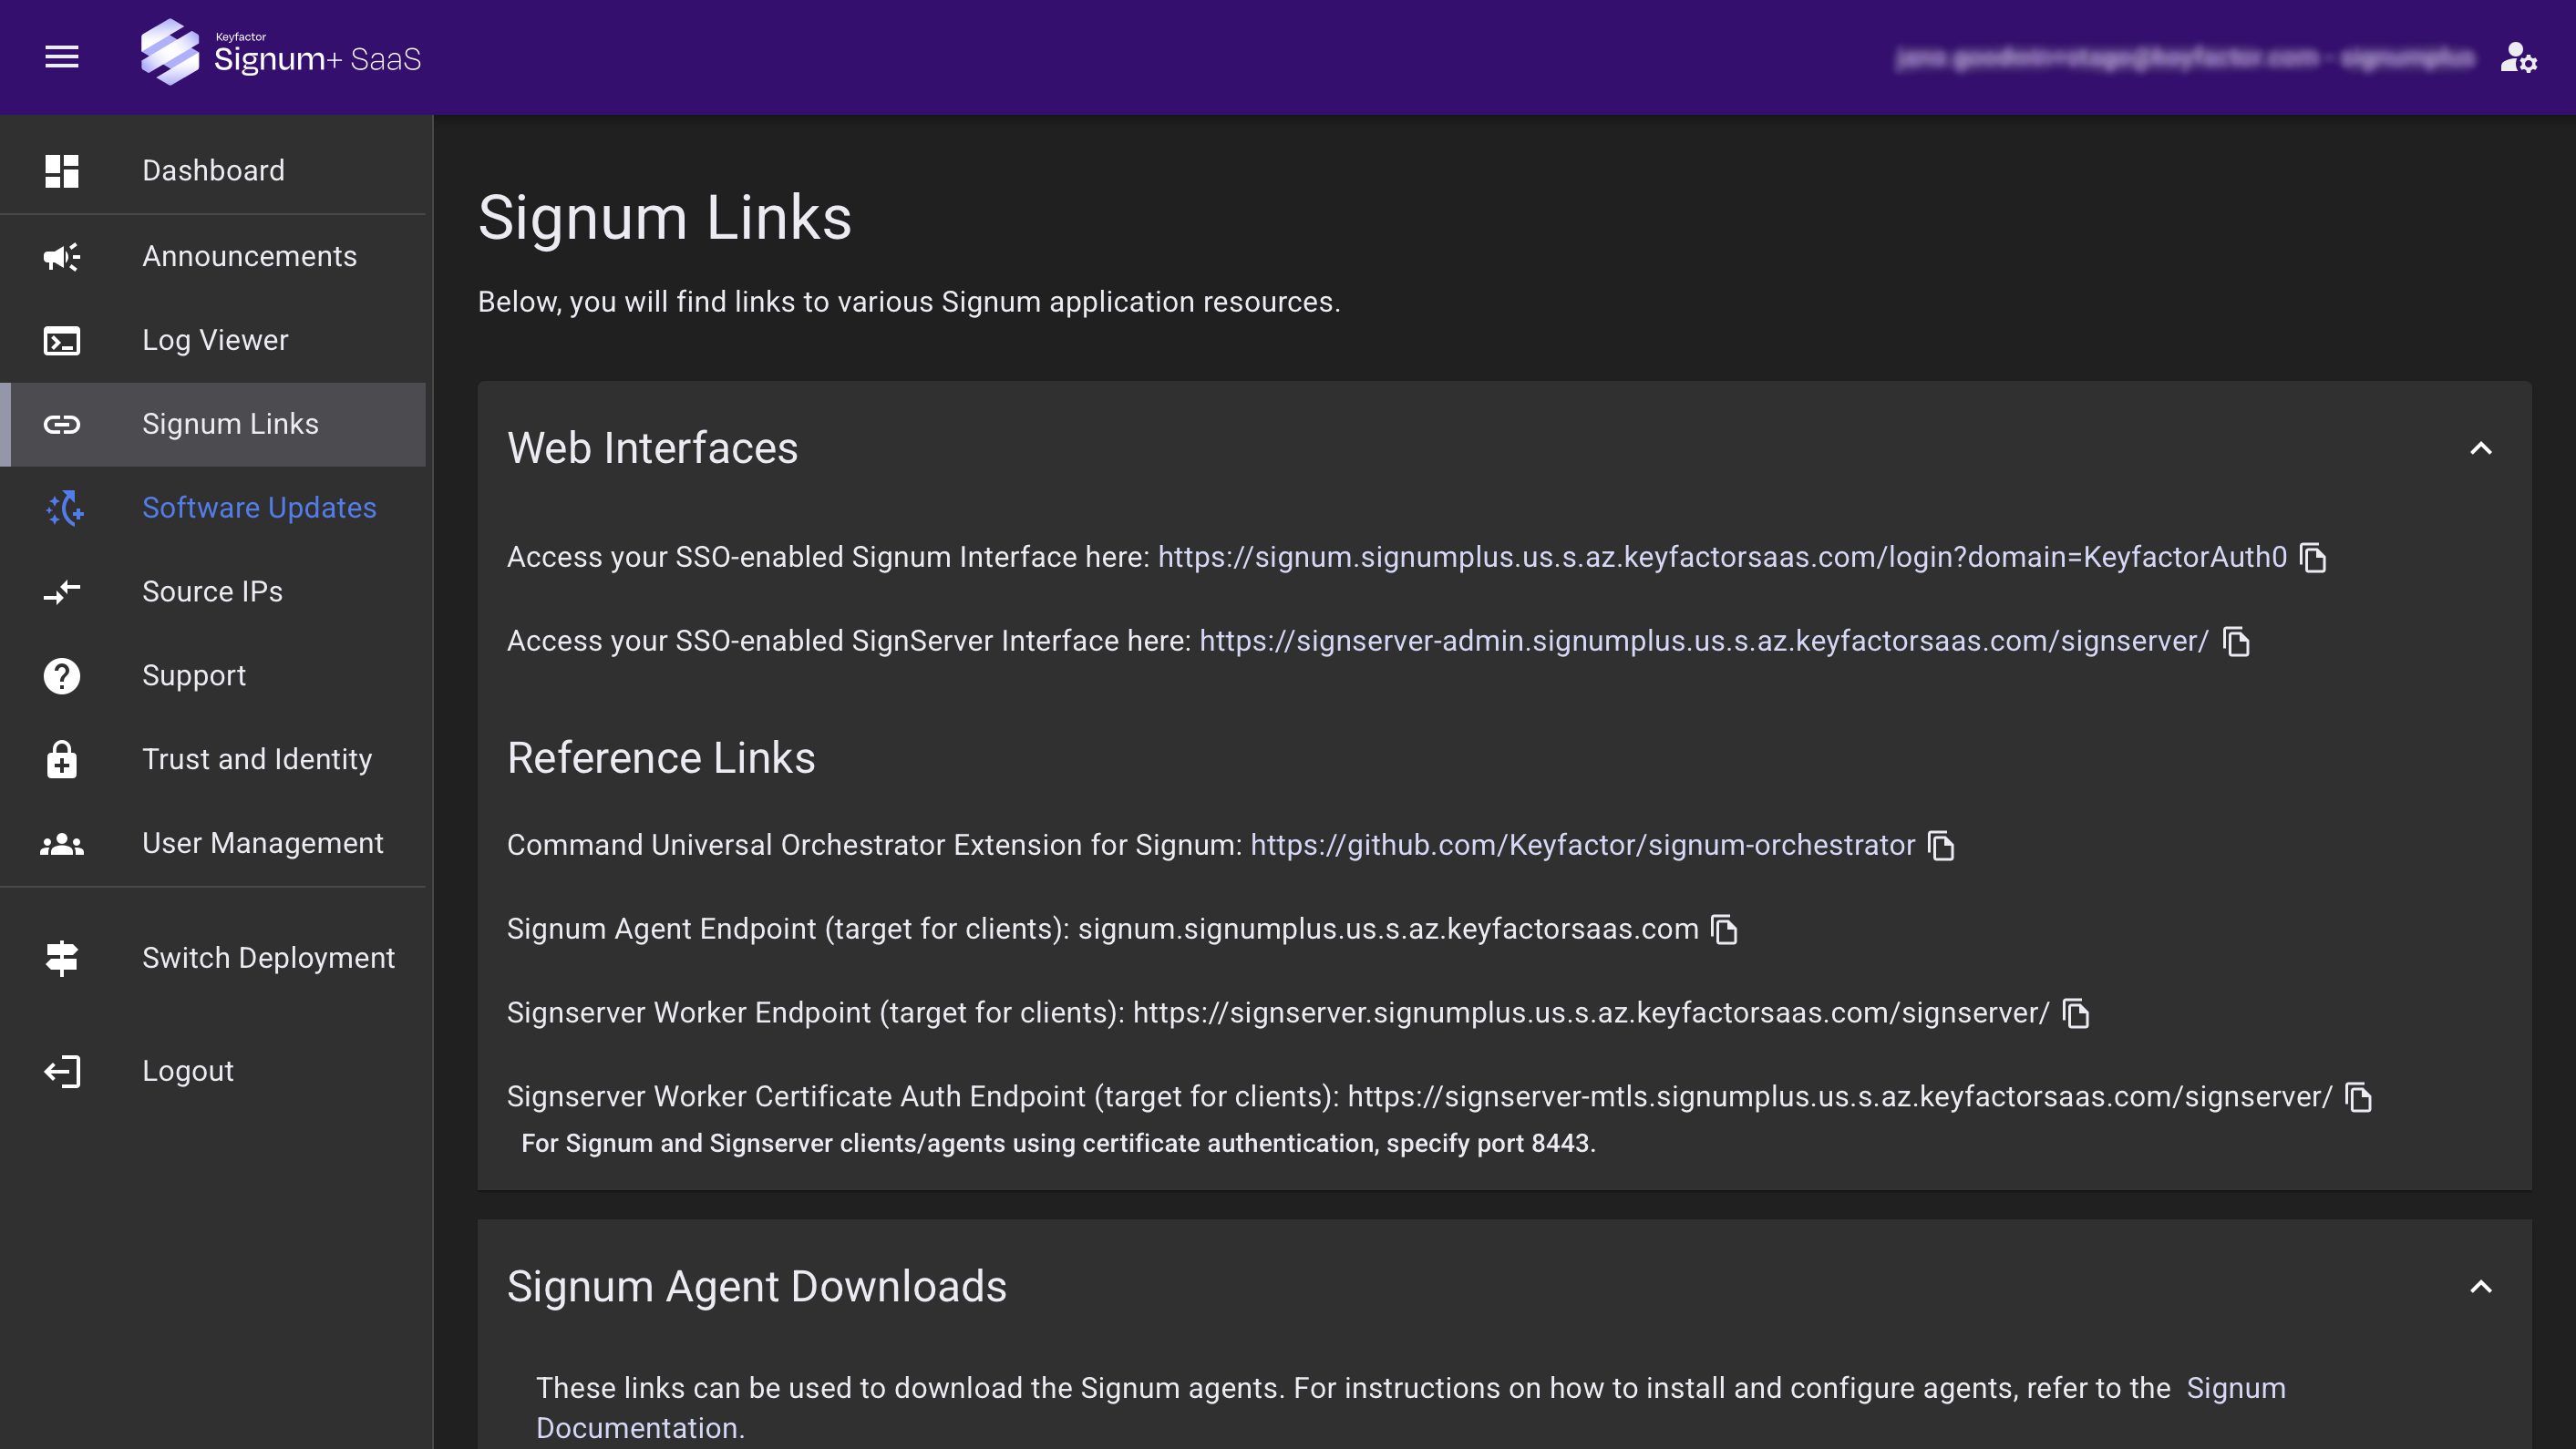Click the Source IPs arrows icon
This screenshot has height=1449, width=2576.
(x=61, y=592)
